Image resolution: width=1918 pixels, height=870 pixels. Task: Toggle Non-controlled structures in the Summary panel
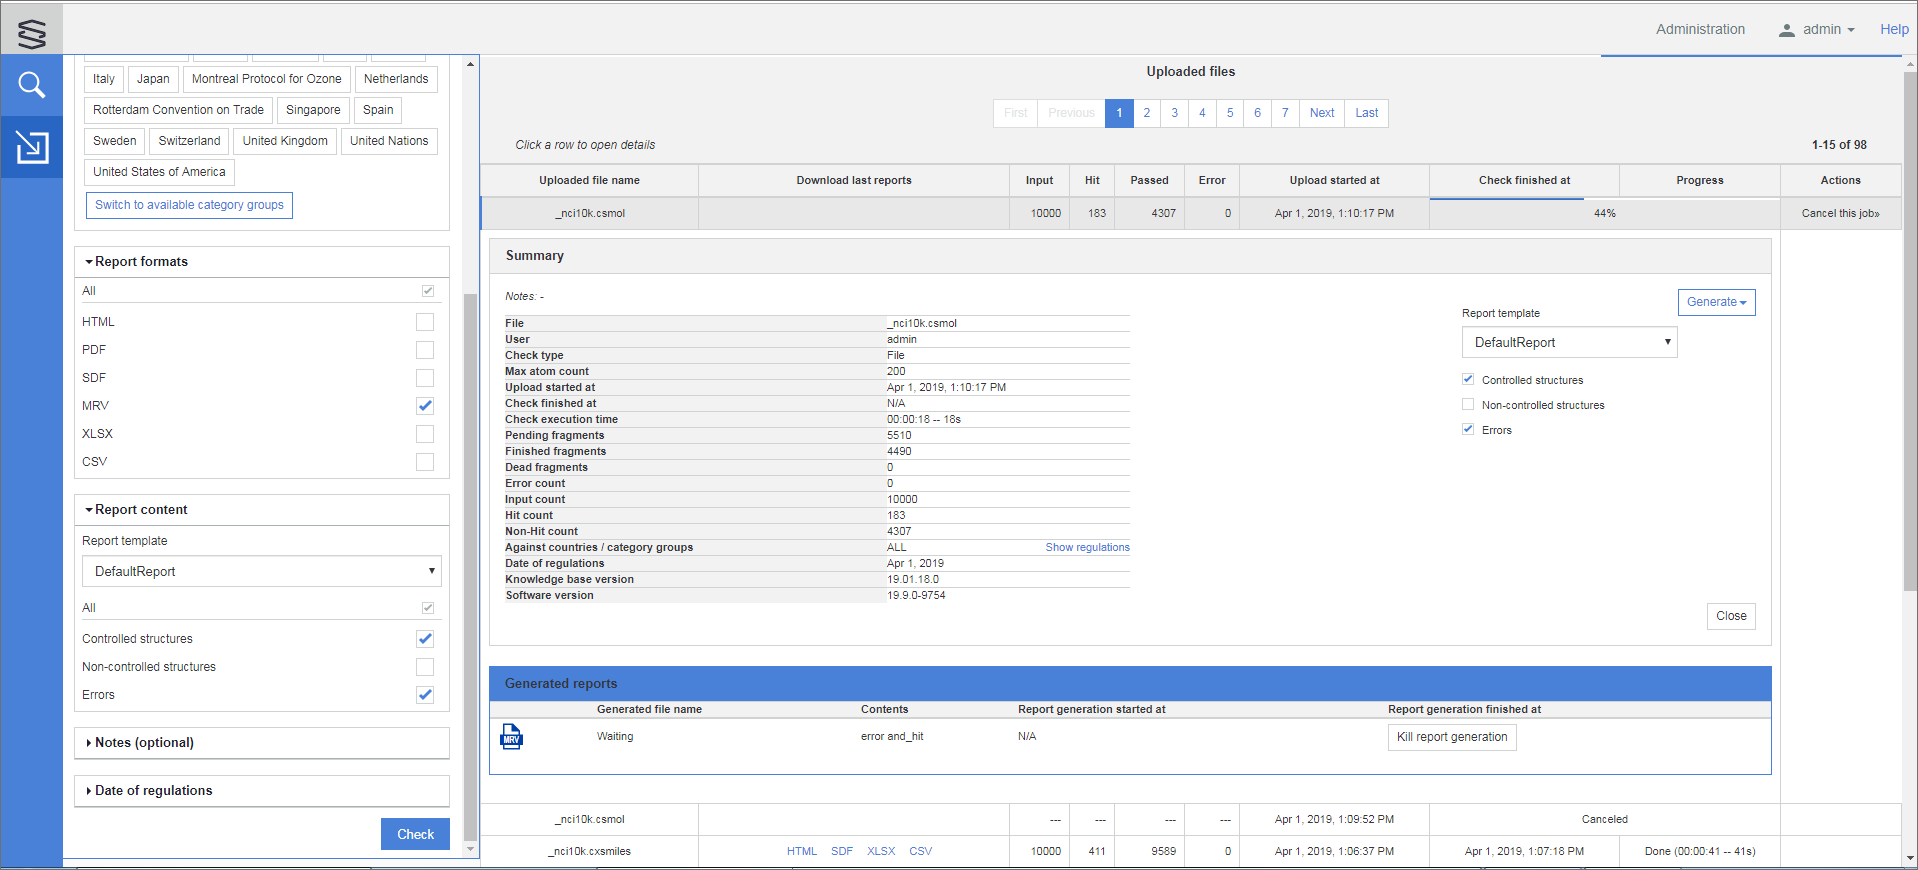1468,405
